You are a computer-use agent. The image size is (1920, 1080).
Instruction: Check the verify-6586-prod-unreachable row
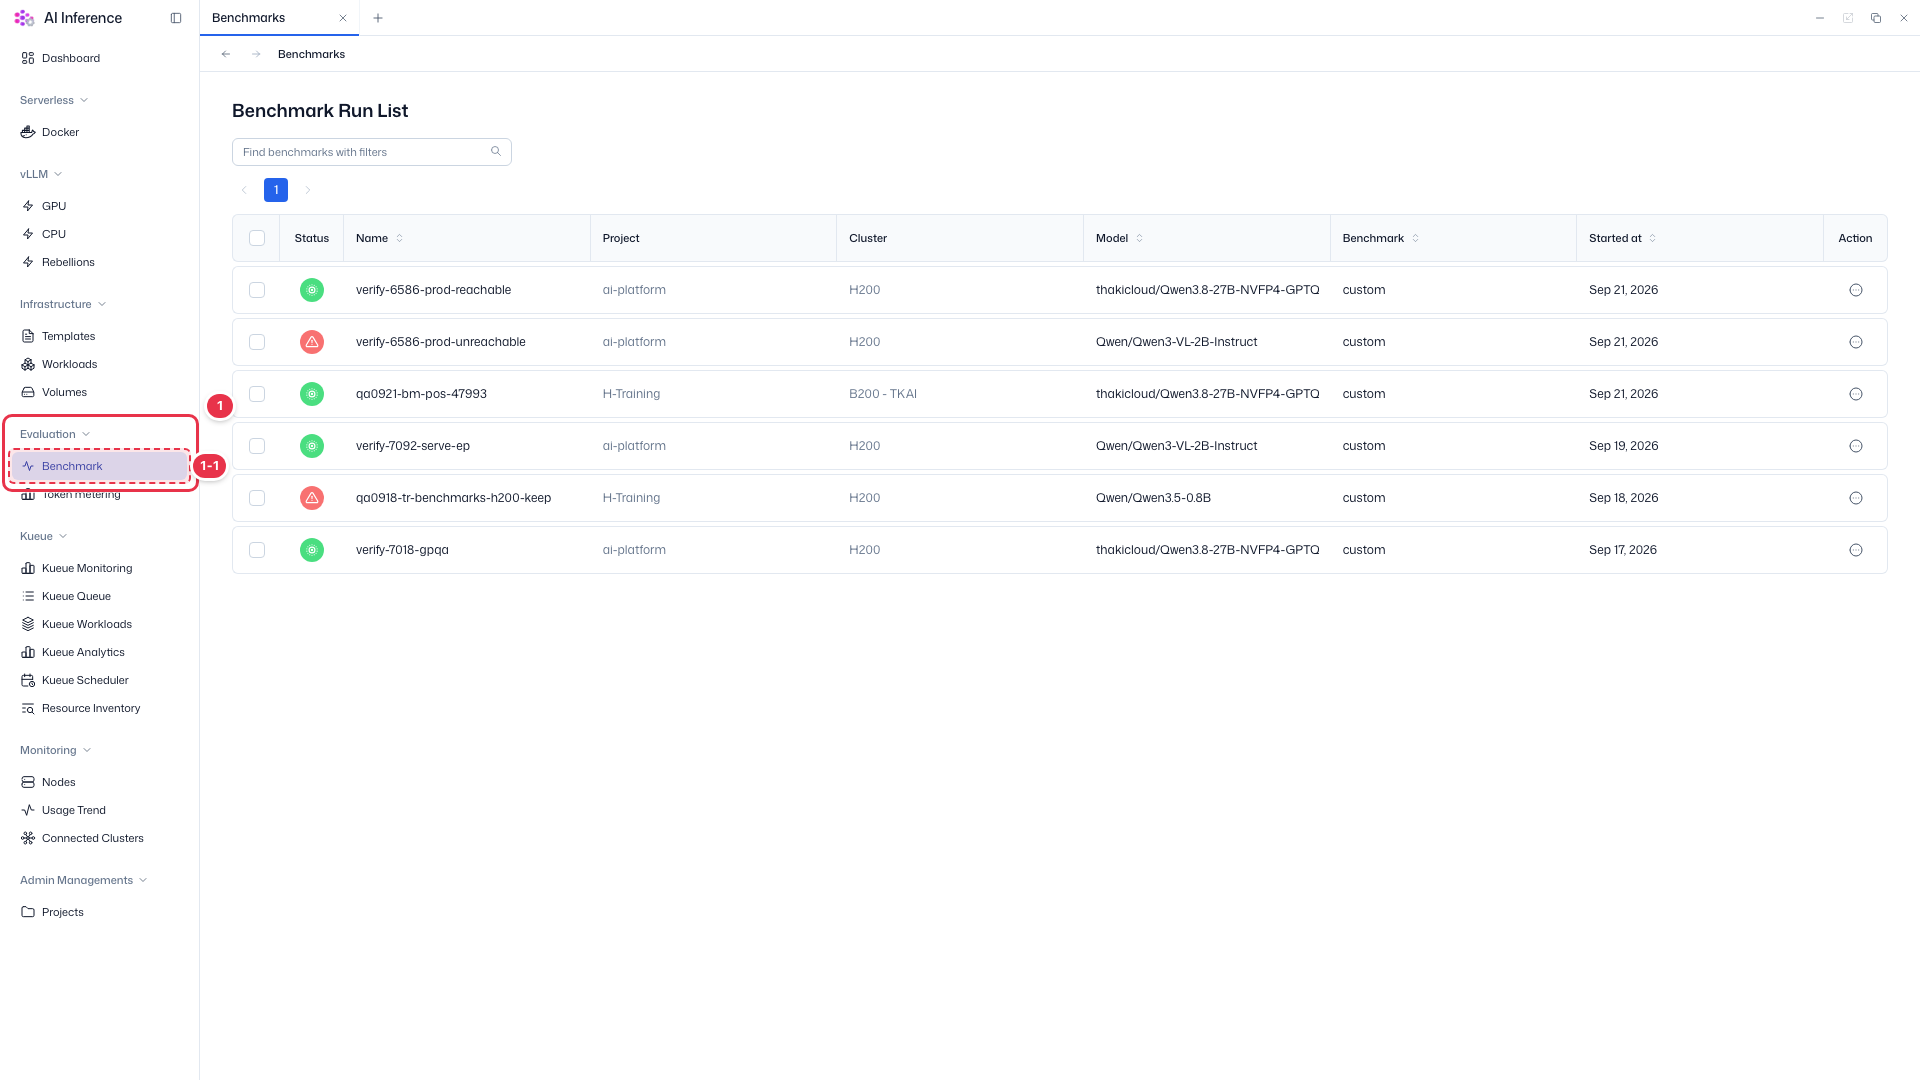(257, 342)
